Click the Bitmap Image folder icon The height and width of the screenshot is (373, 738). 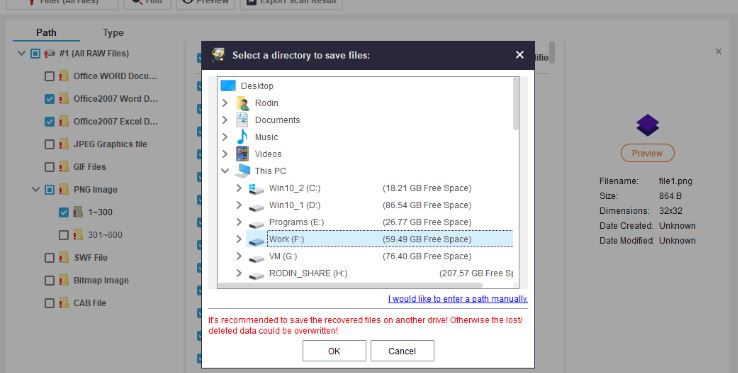(x=64, y=280)
